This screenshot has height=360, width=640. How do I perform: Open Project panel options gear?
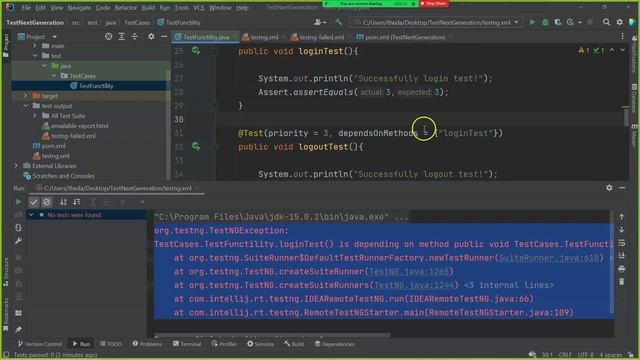point(151,37)
